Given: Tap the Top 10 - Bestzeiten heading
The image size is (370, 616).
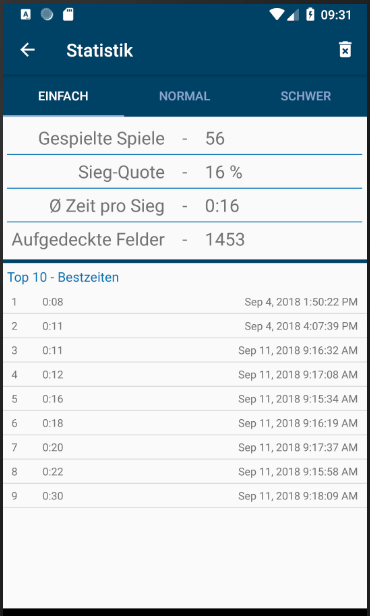Looking at the screenshot, I should pyautogui.click(x=63, y=277).
